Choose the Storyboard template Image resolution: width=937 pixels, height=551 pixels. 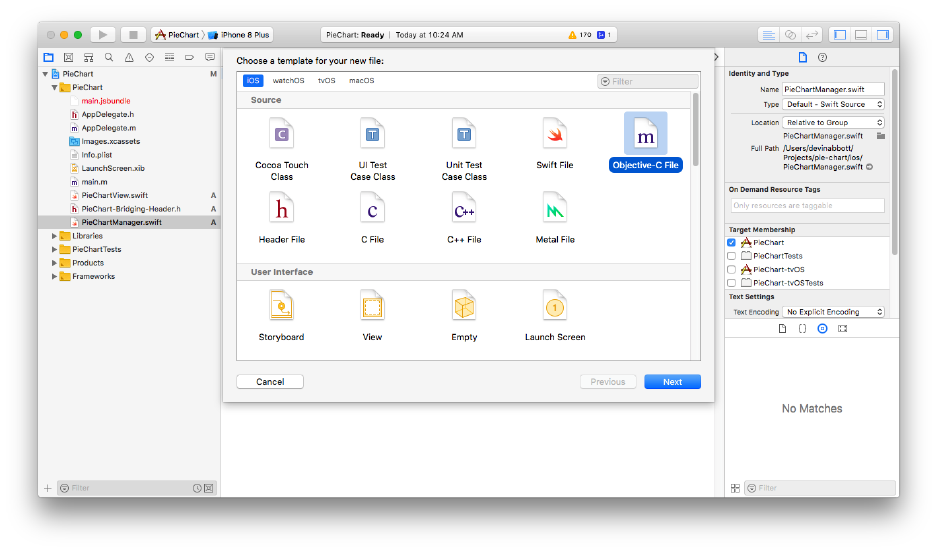coord(281,315)
